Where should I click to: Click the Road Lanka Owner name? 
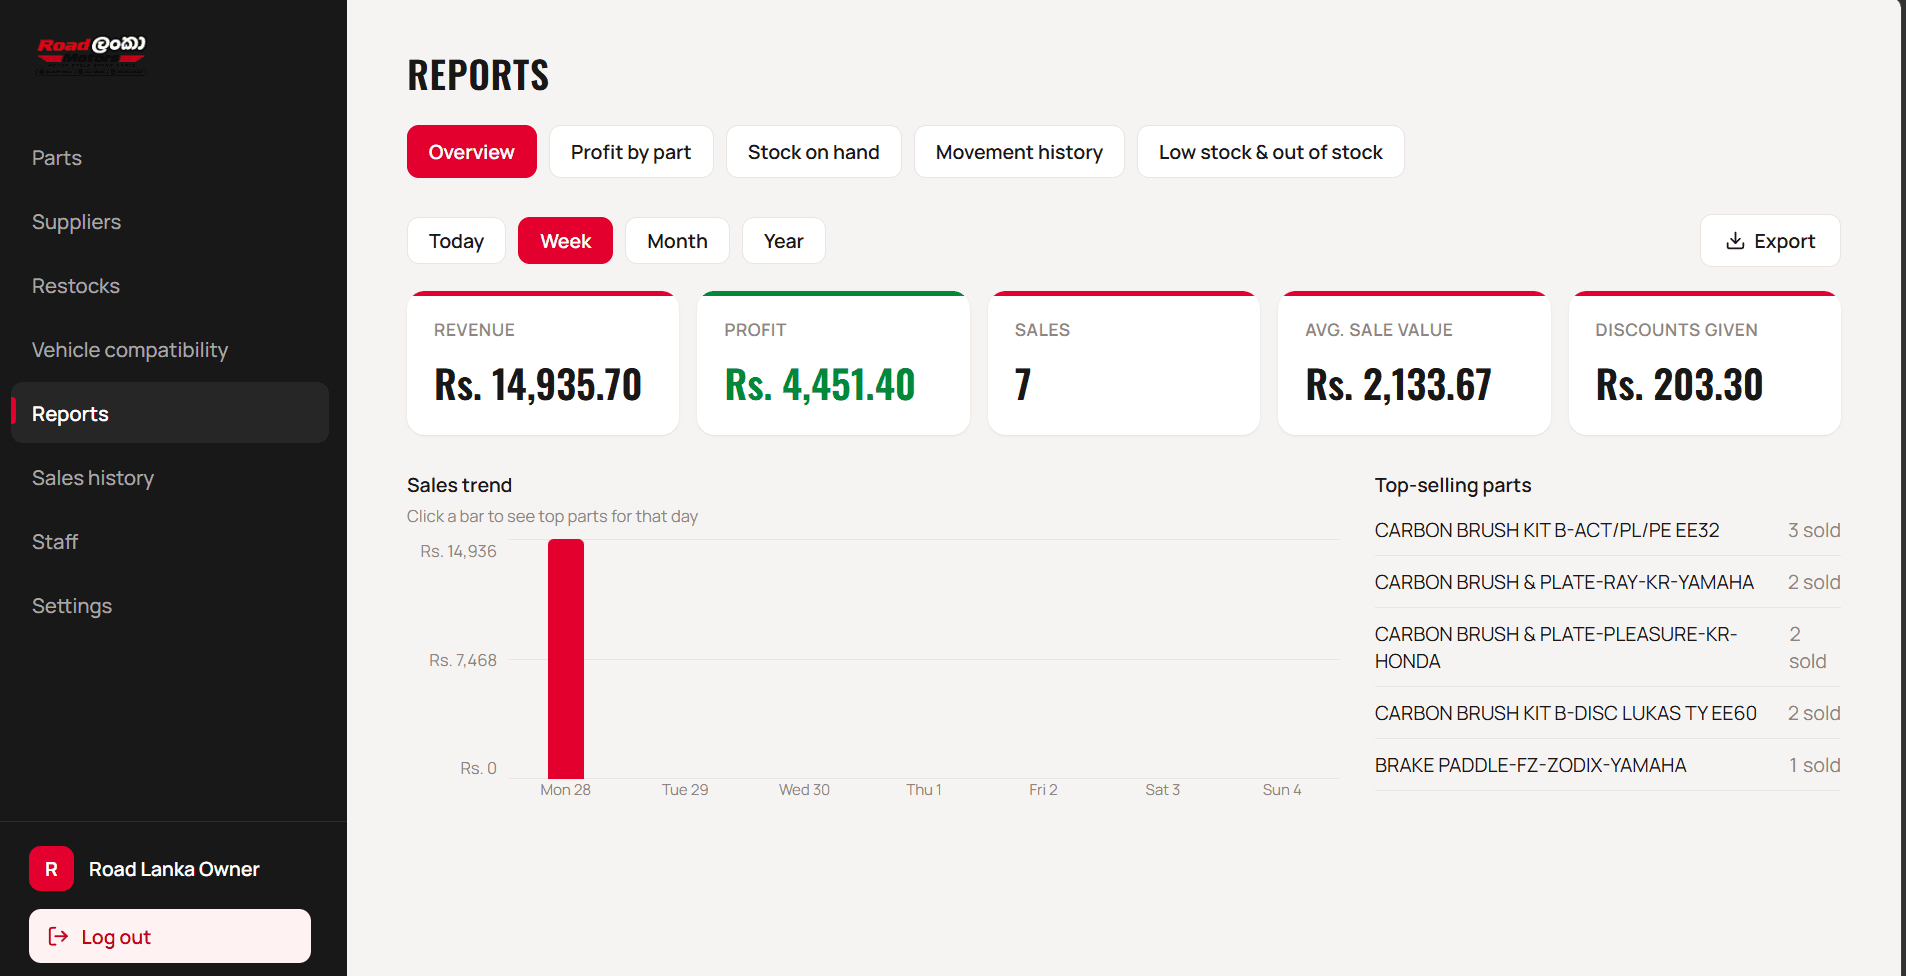[174, 869]
